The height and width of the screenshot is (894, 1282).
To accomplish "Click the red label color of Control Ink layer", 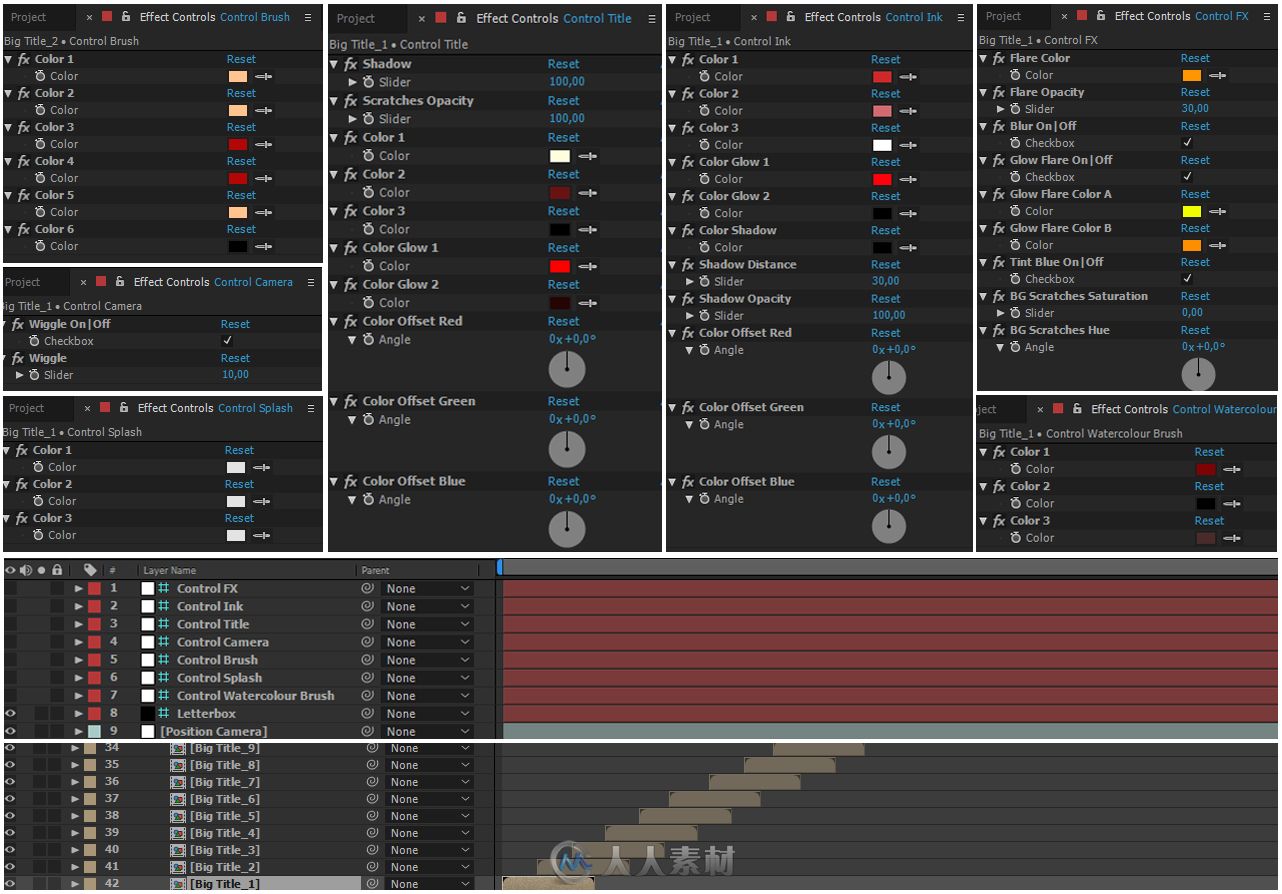I will coord(94,606).
